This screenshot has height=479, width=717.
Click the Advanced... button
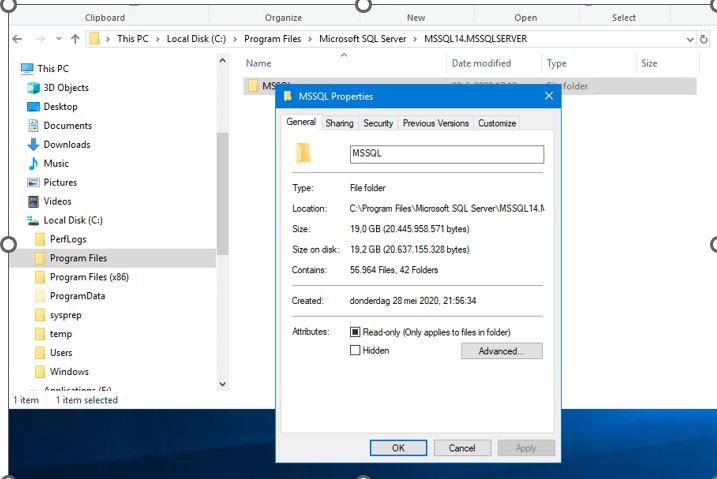(x=501, y=351)
